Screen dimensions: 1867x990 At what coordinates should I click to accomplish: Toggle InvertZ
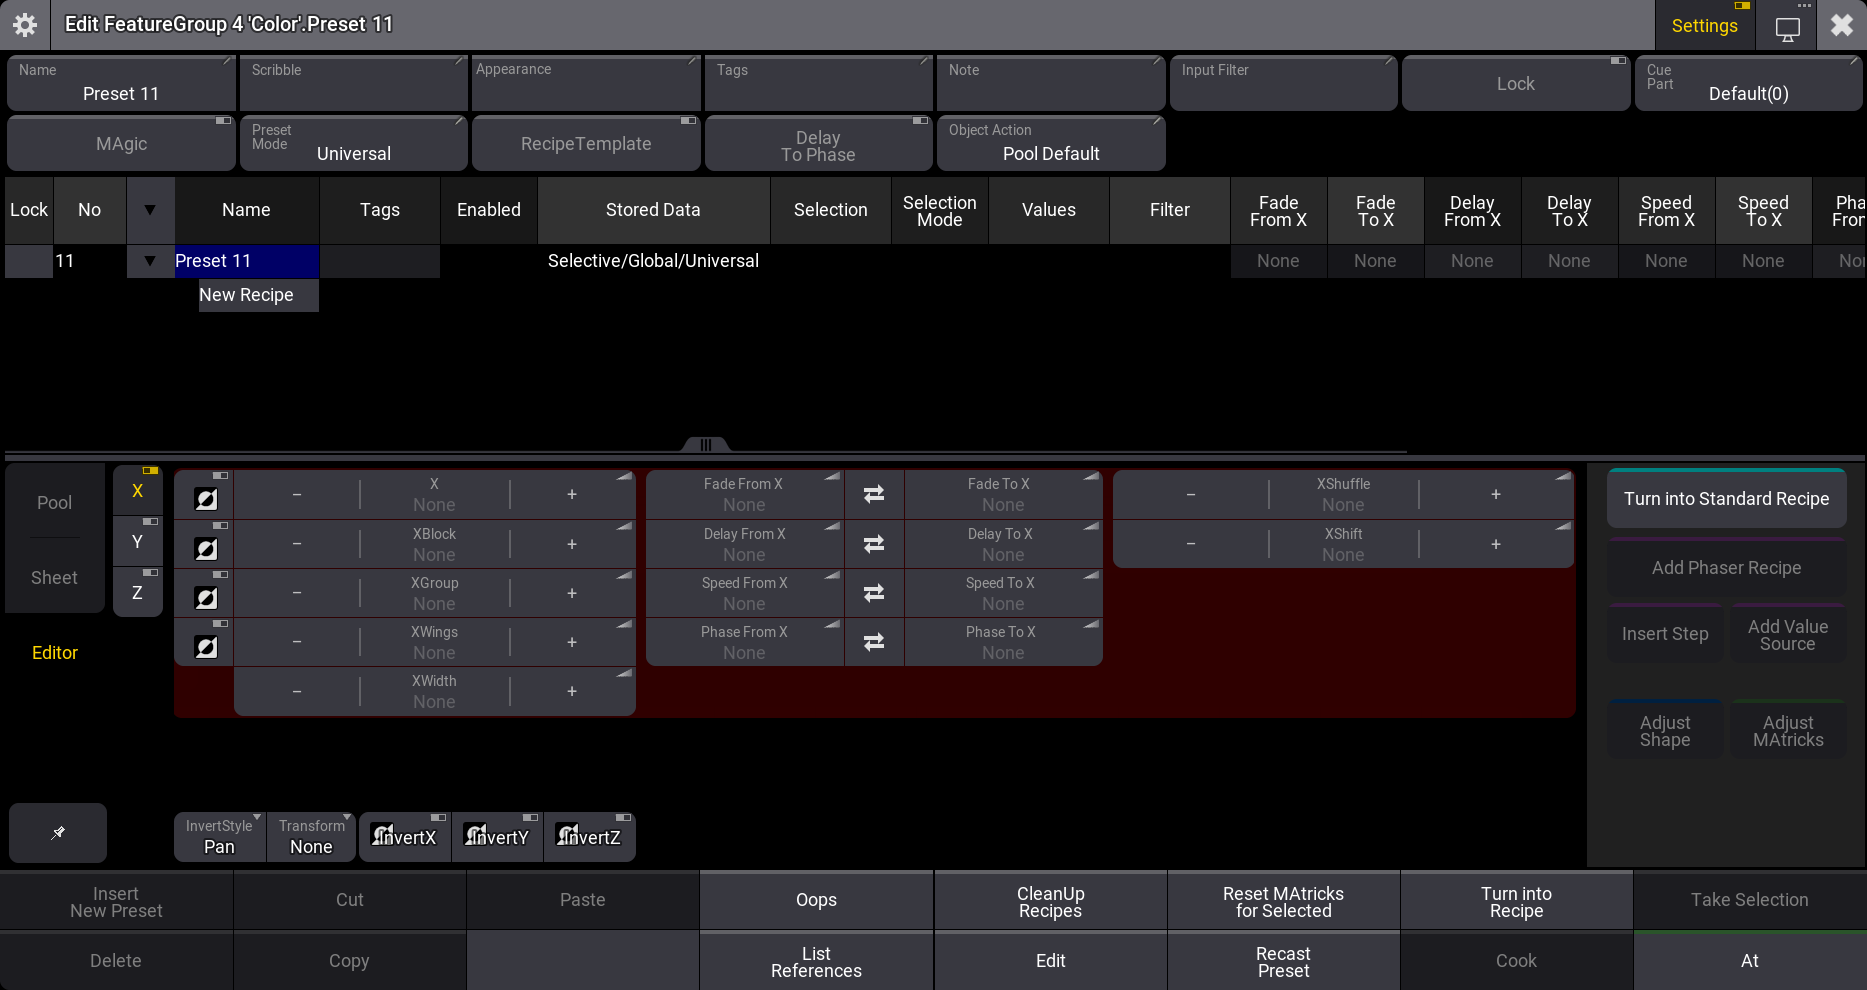click(x=589, y=837)
